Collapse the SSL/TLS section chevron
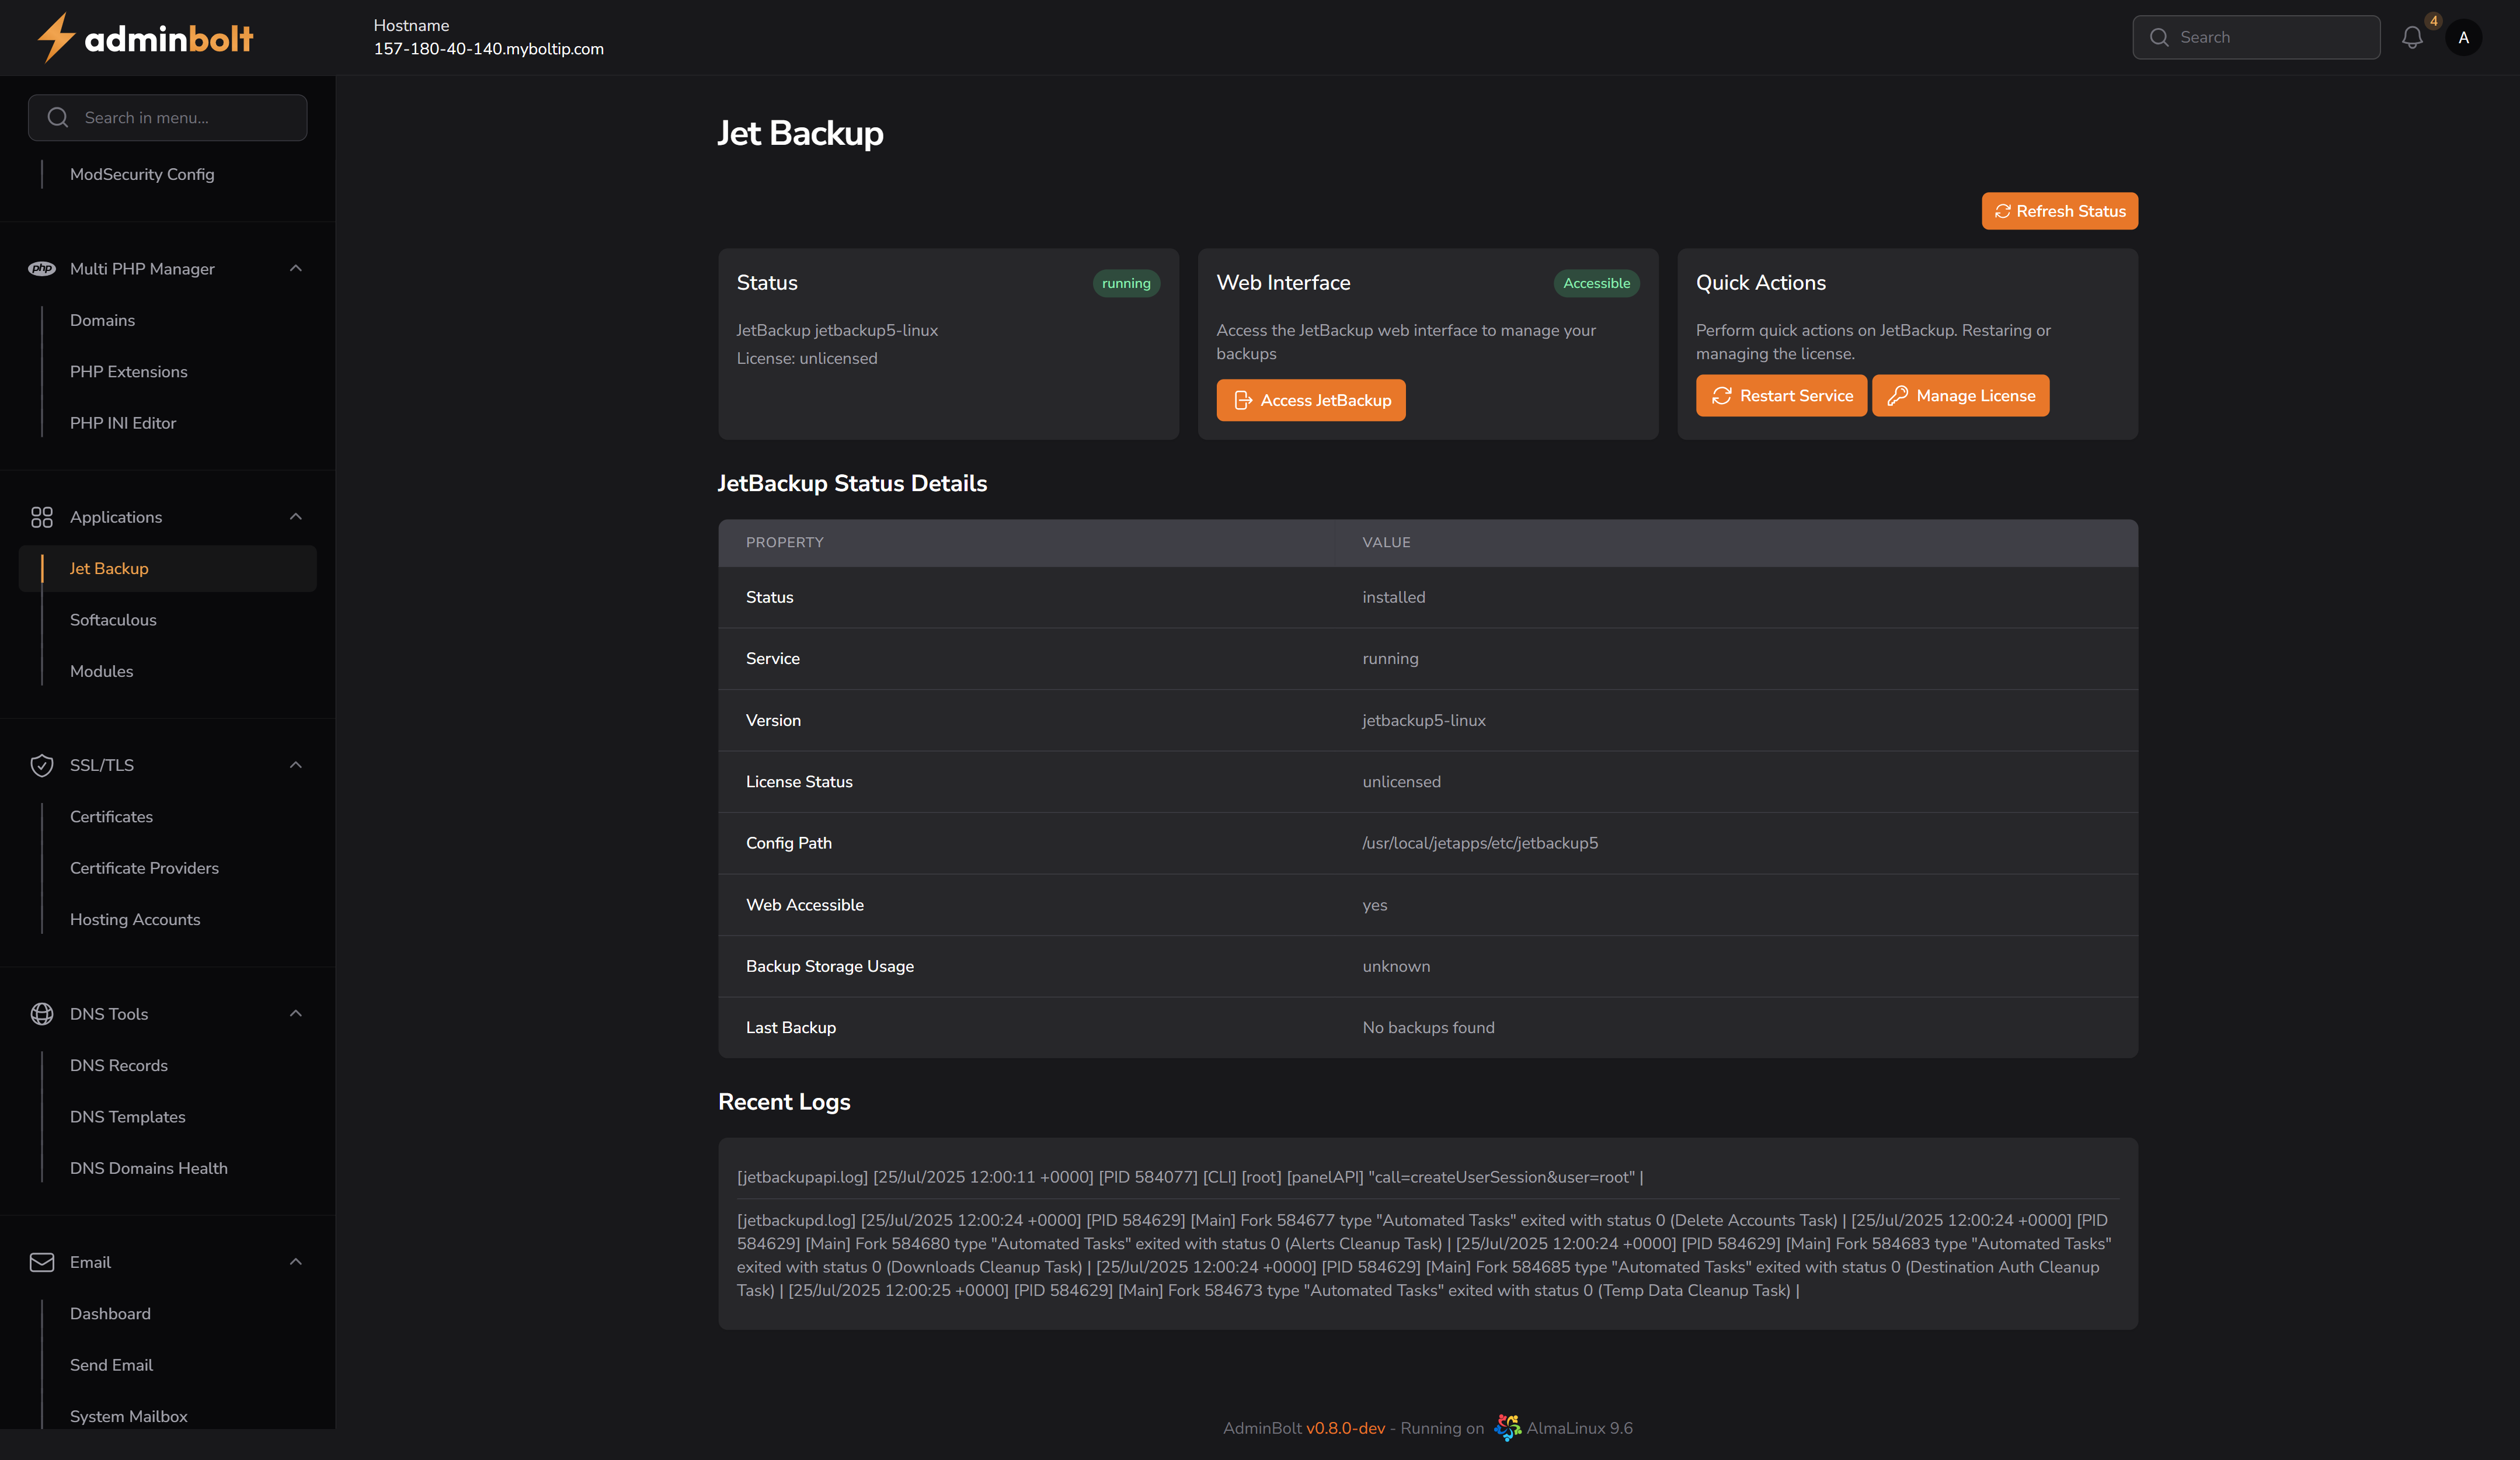This screenshot has width=2520, height=1460. (x=295, y=765)
